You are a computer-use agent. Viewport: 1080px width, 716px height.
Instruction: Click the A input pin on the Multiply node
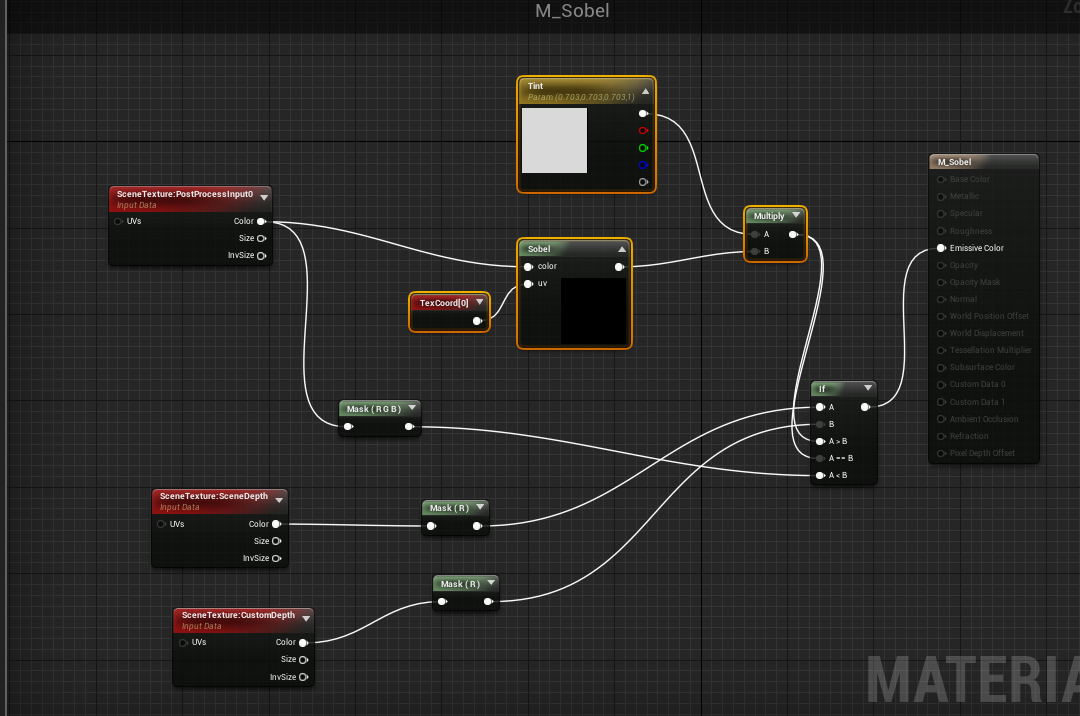pyautogui.click(x=755, y=232)
